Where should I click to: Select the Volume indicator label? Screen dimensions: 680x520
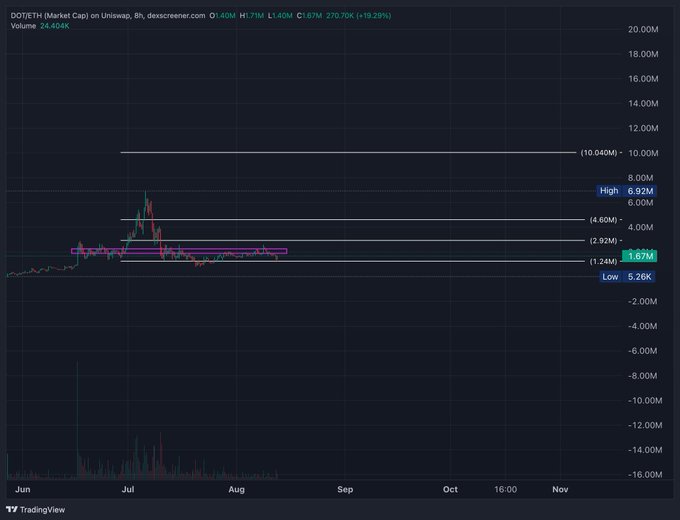pyautogui.click(x=23, y=26)
